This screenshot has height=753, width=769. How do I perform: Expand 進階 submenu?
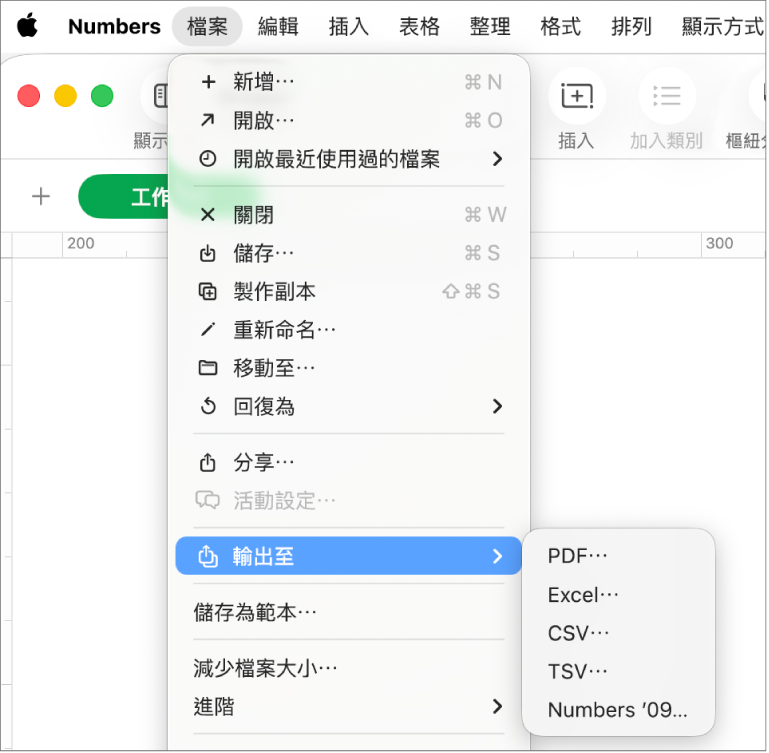pyautogui.click(x=349, y=706)
